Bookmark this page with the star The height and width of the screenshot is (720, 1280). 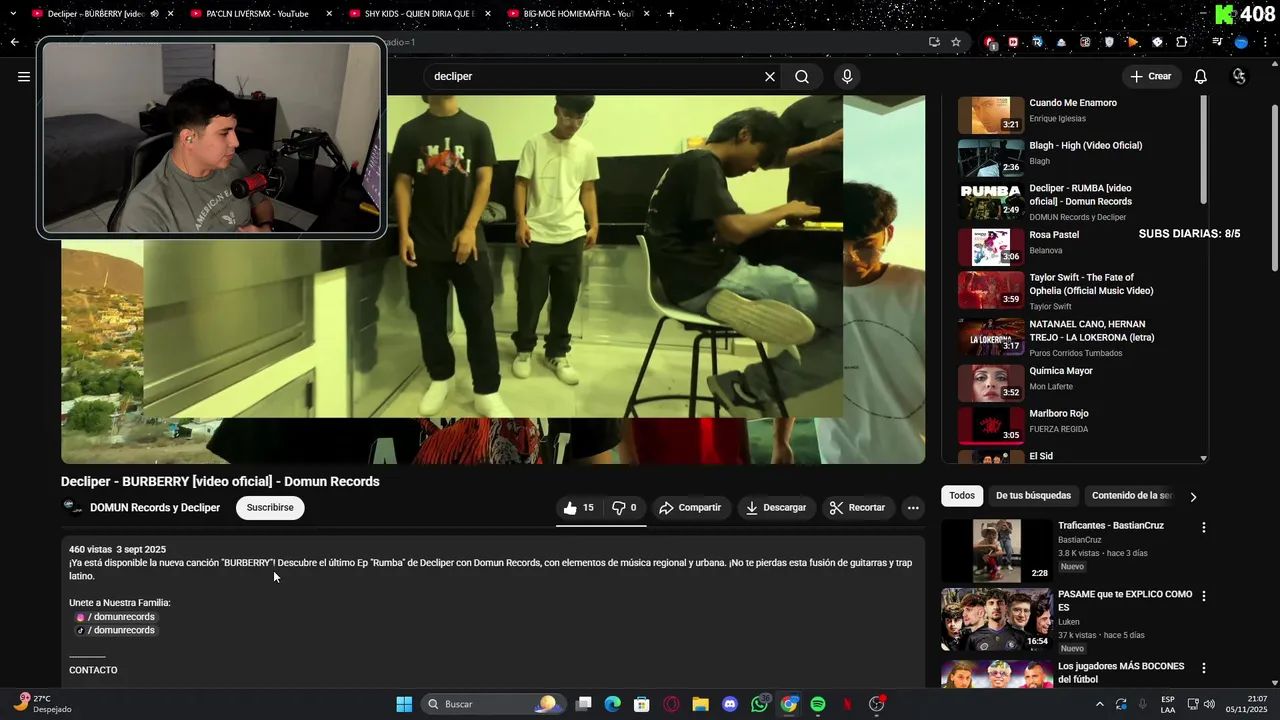tap(956, 42)
